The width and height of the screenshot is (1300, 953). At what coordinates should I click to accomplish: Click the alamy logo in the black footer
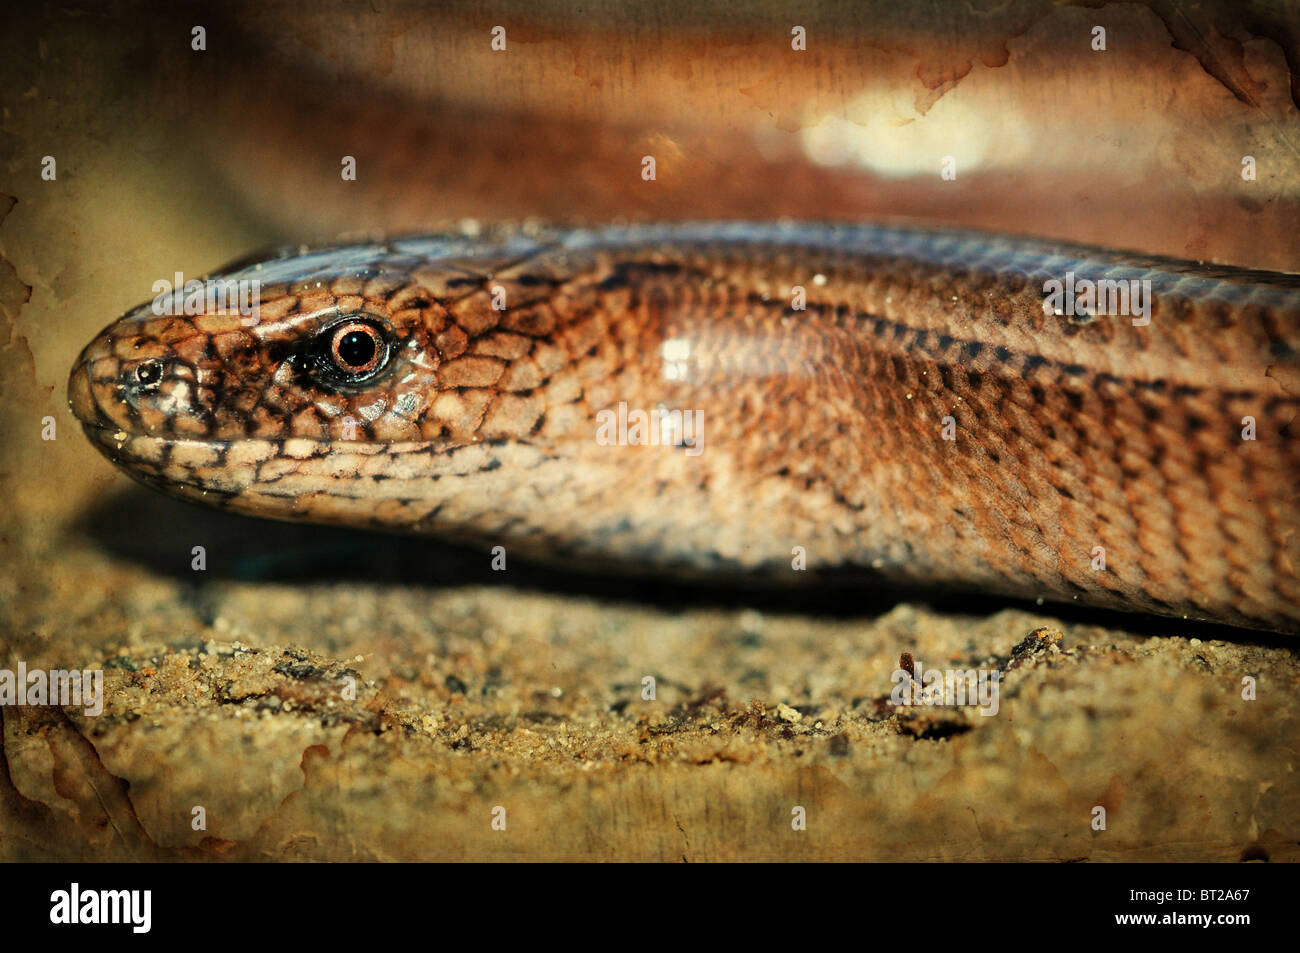click(100, 907)
